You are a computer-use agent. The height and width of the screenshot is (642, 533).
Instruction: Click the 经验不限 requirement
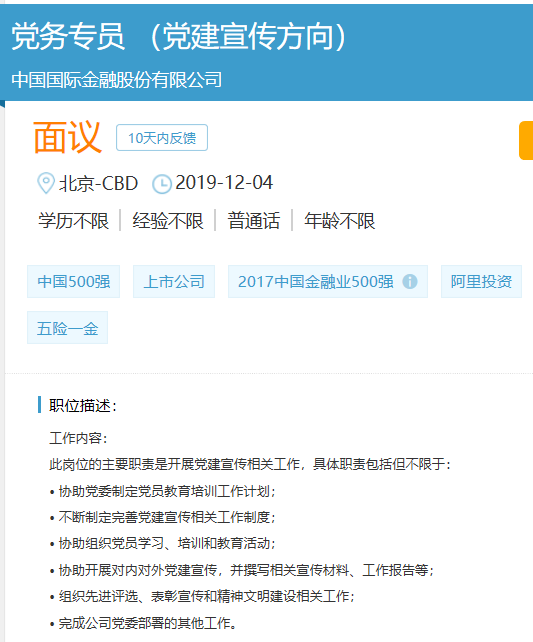168,221
